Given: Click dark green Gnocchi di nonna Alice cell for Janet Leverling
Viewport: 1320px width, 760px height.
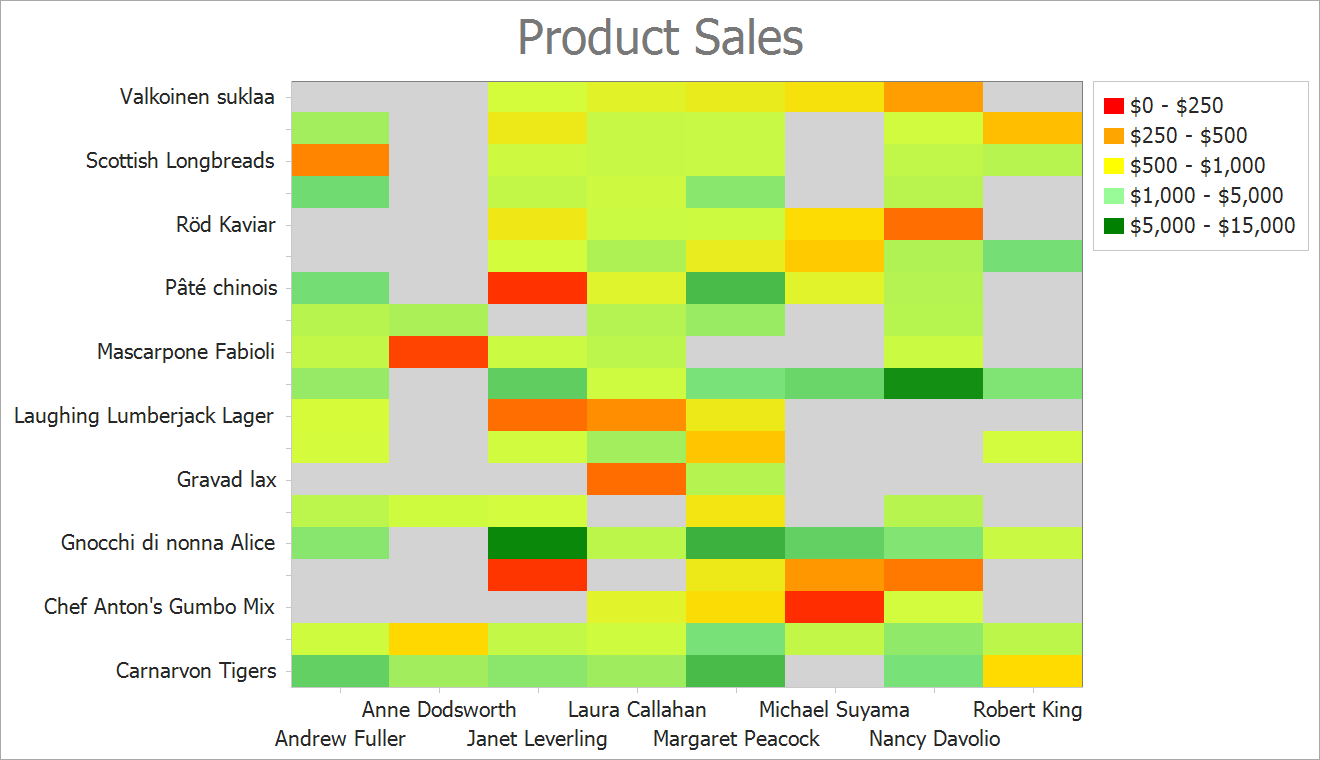Looking at the screenshot, I should click(x=537, y=543).
